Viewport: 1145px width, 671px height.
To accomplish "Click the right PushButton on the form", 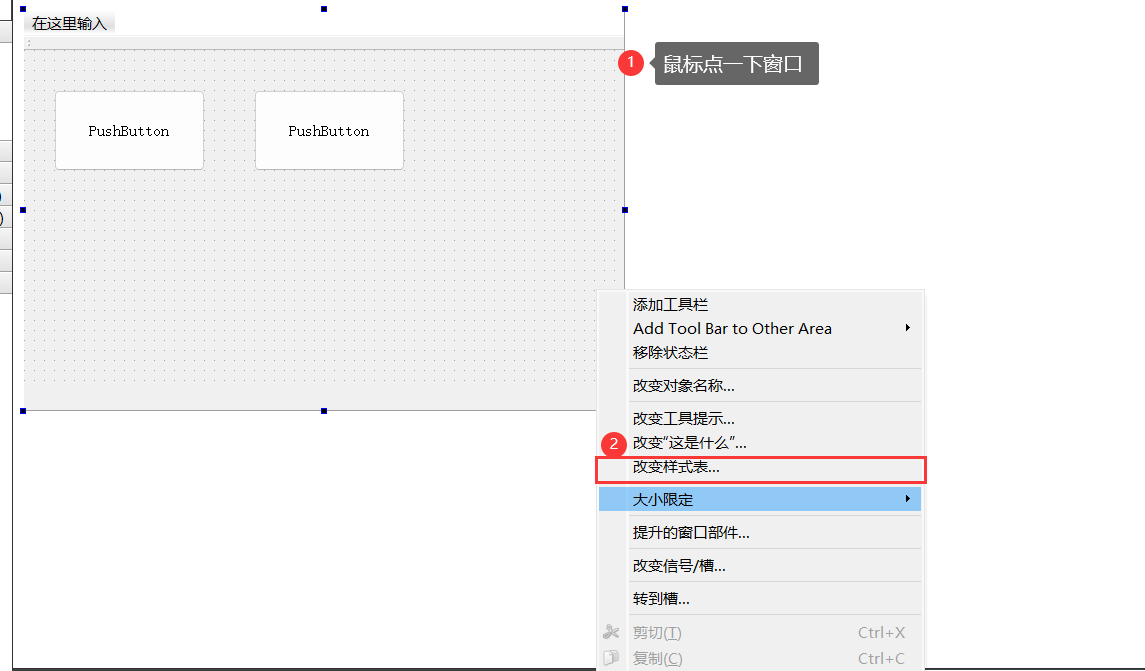I will [329, 130].
